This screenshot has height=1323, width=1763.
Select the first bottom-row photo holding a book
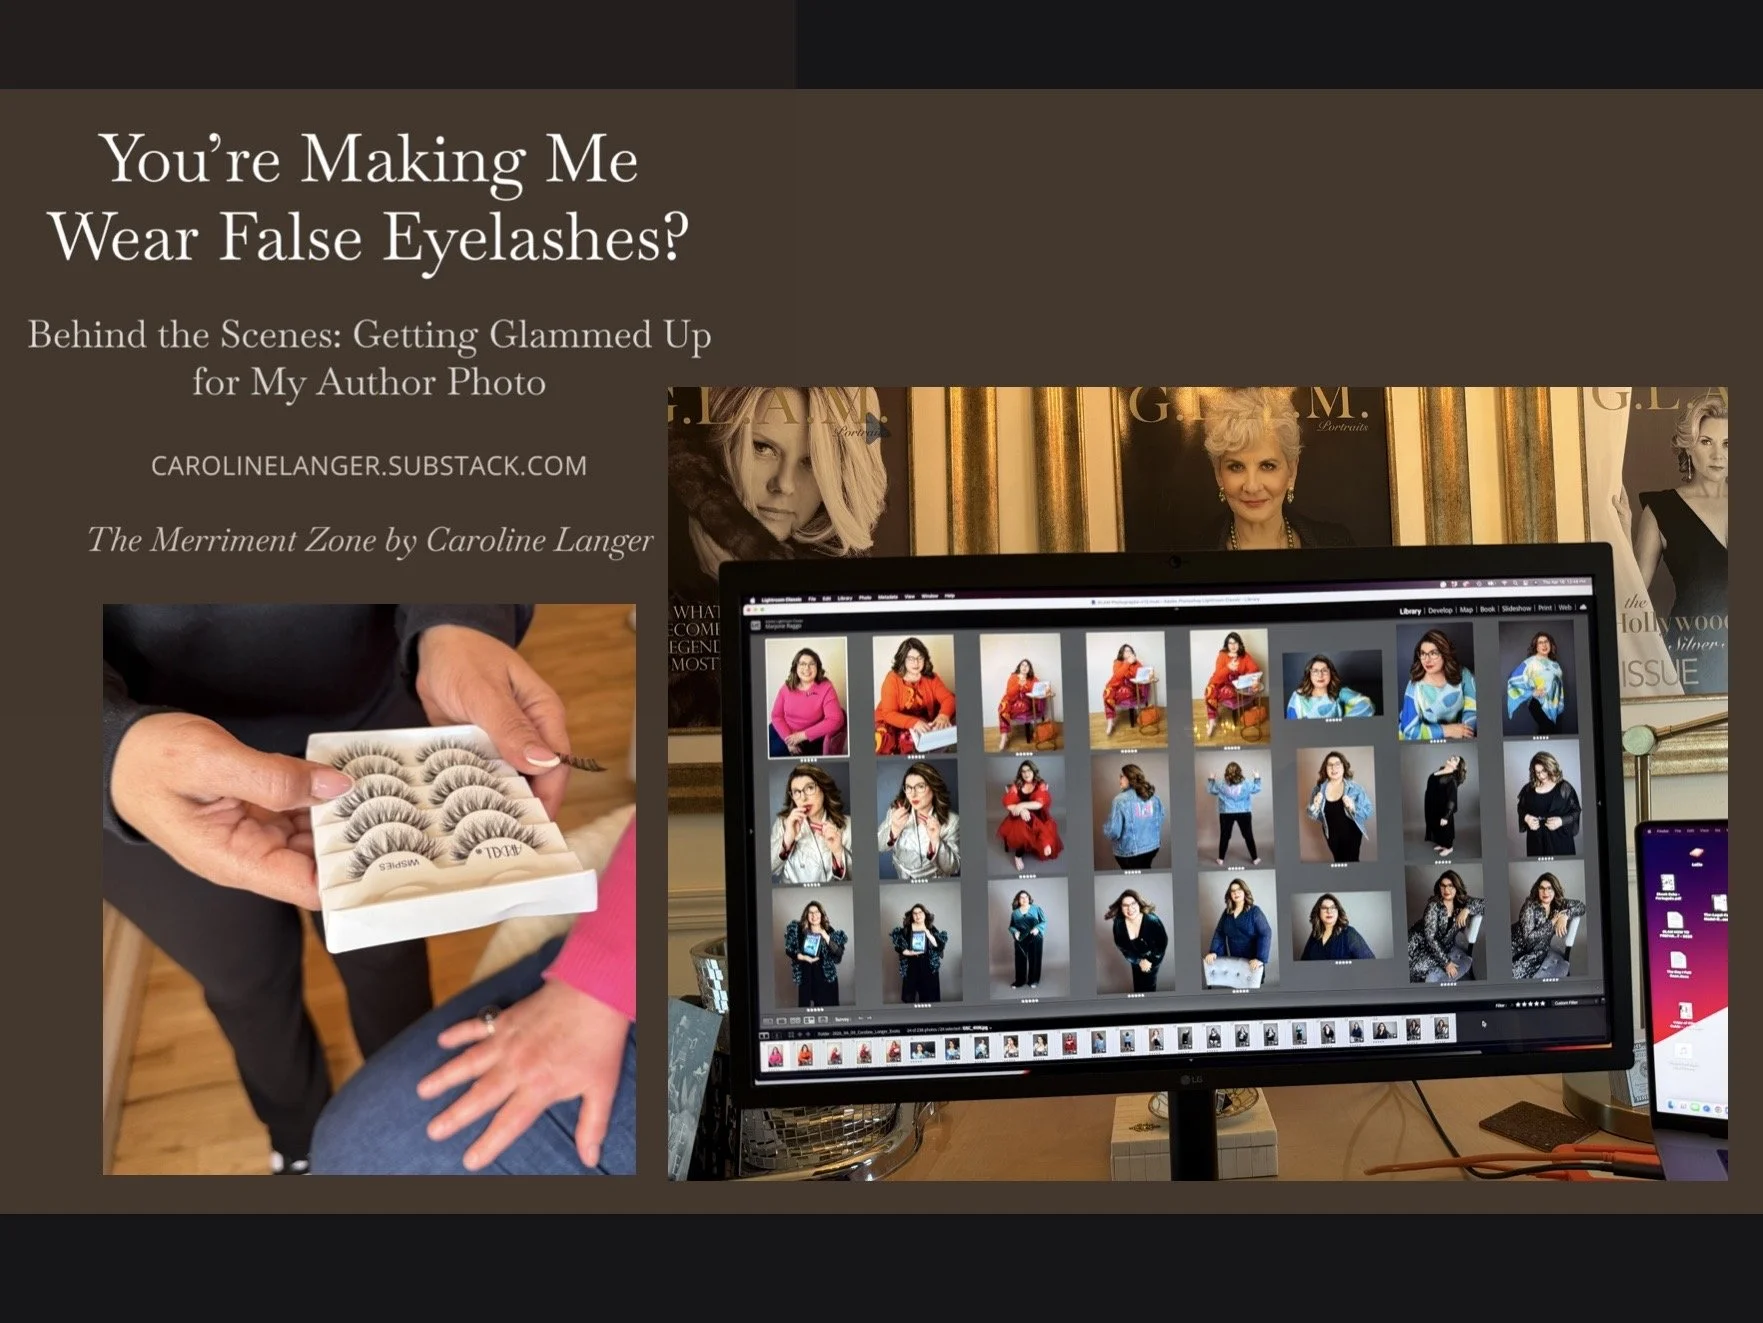[x=813, y=947]
